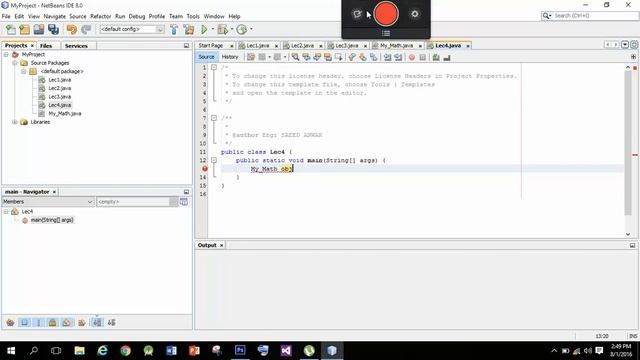Click the New File toolbar icon
The height and width of the screenshot is (360, 640).
pyautogui.click(x=11, y=29)
